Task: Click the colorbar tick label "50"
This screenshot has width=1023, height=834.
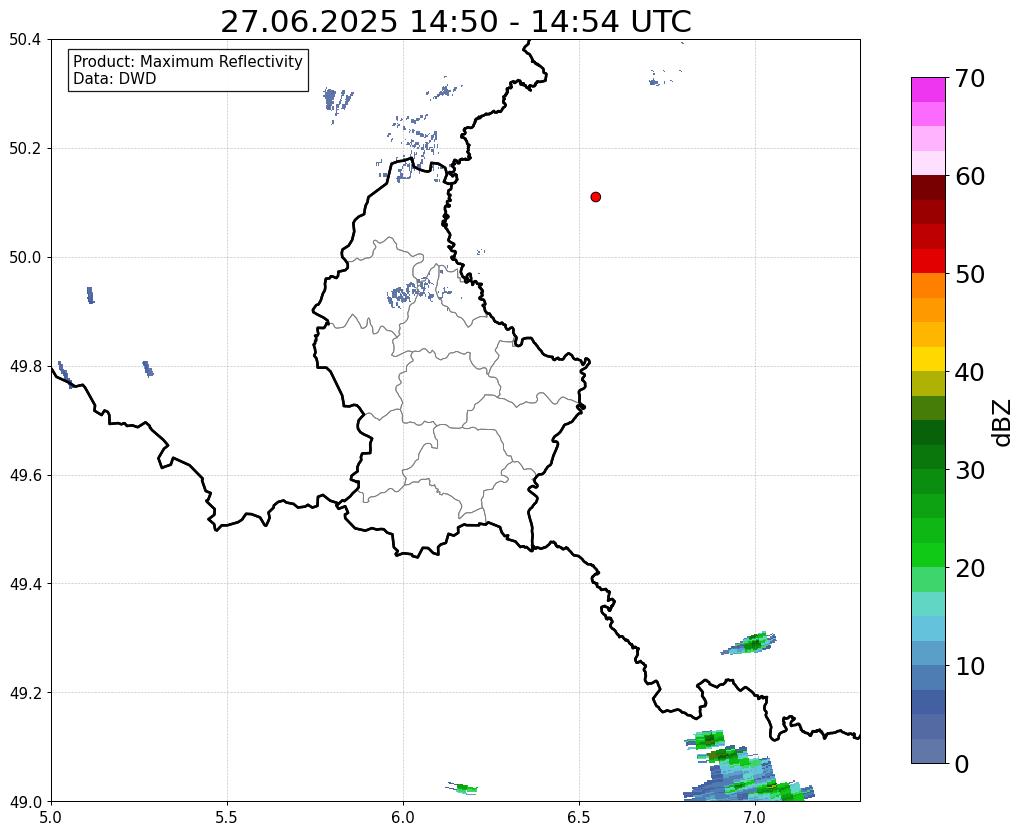Action: (x=970, y=274)
